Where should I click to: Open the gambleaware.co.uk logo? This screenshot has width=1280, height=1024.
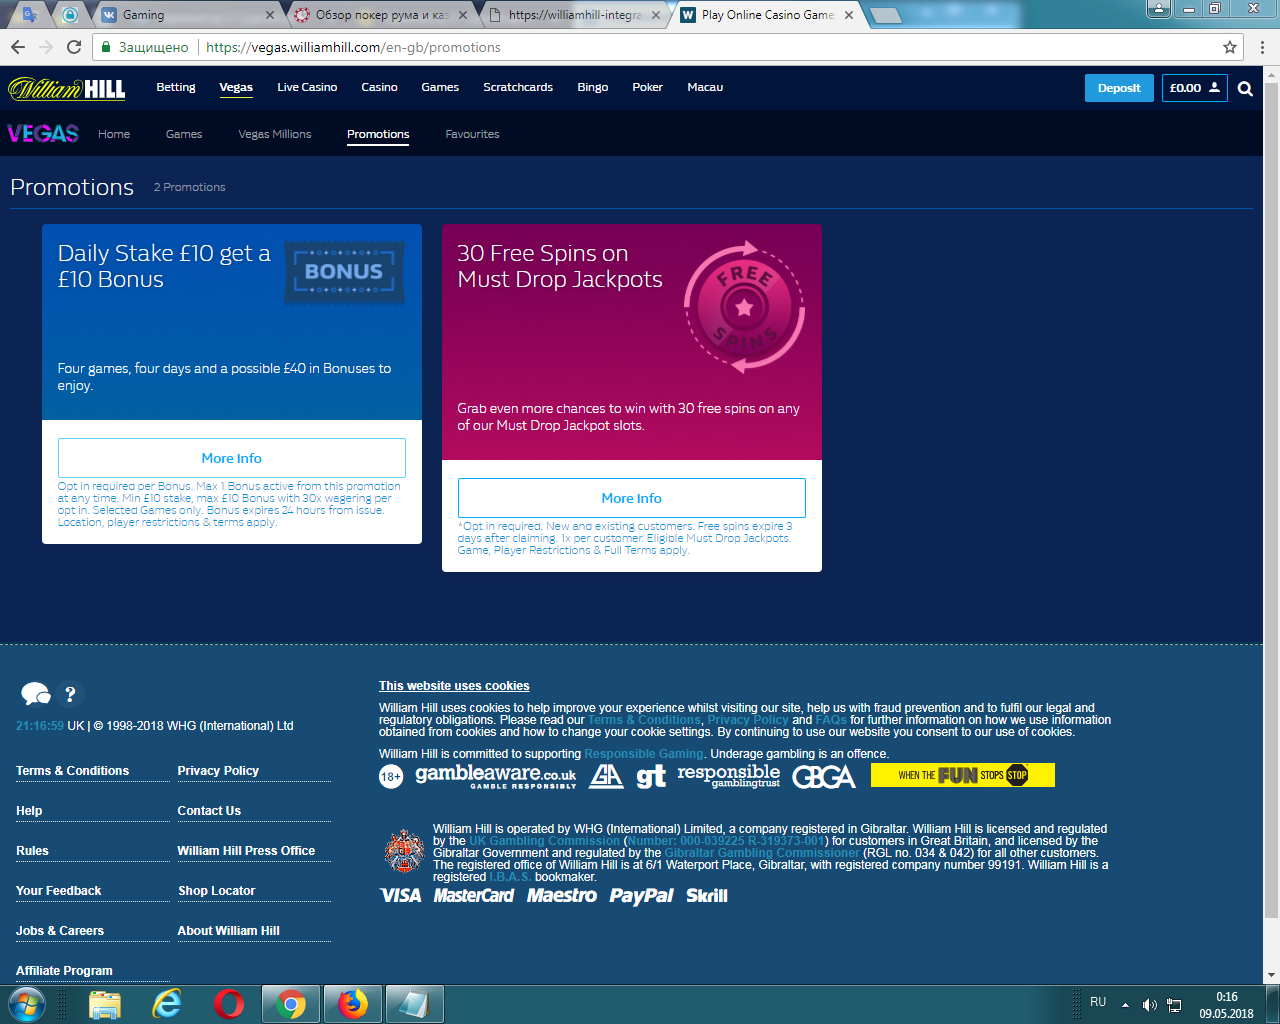(495, 776)
